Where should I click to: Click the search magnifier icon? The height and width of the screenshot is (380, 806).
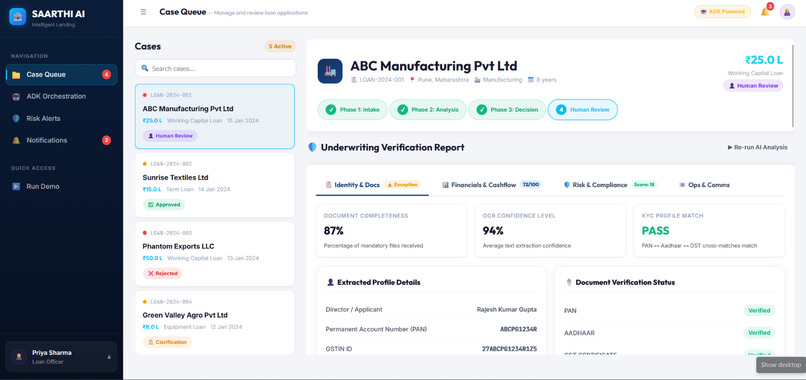click(x=145, y=68)
